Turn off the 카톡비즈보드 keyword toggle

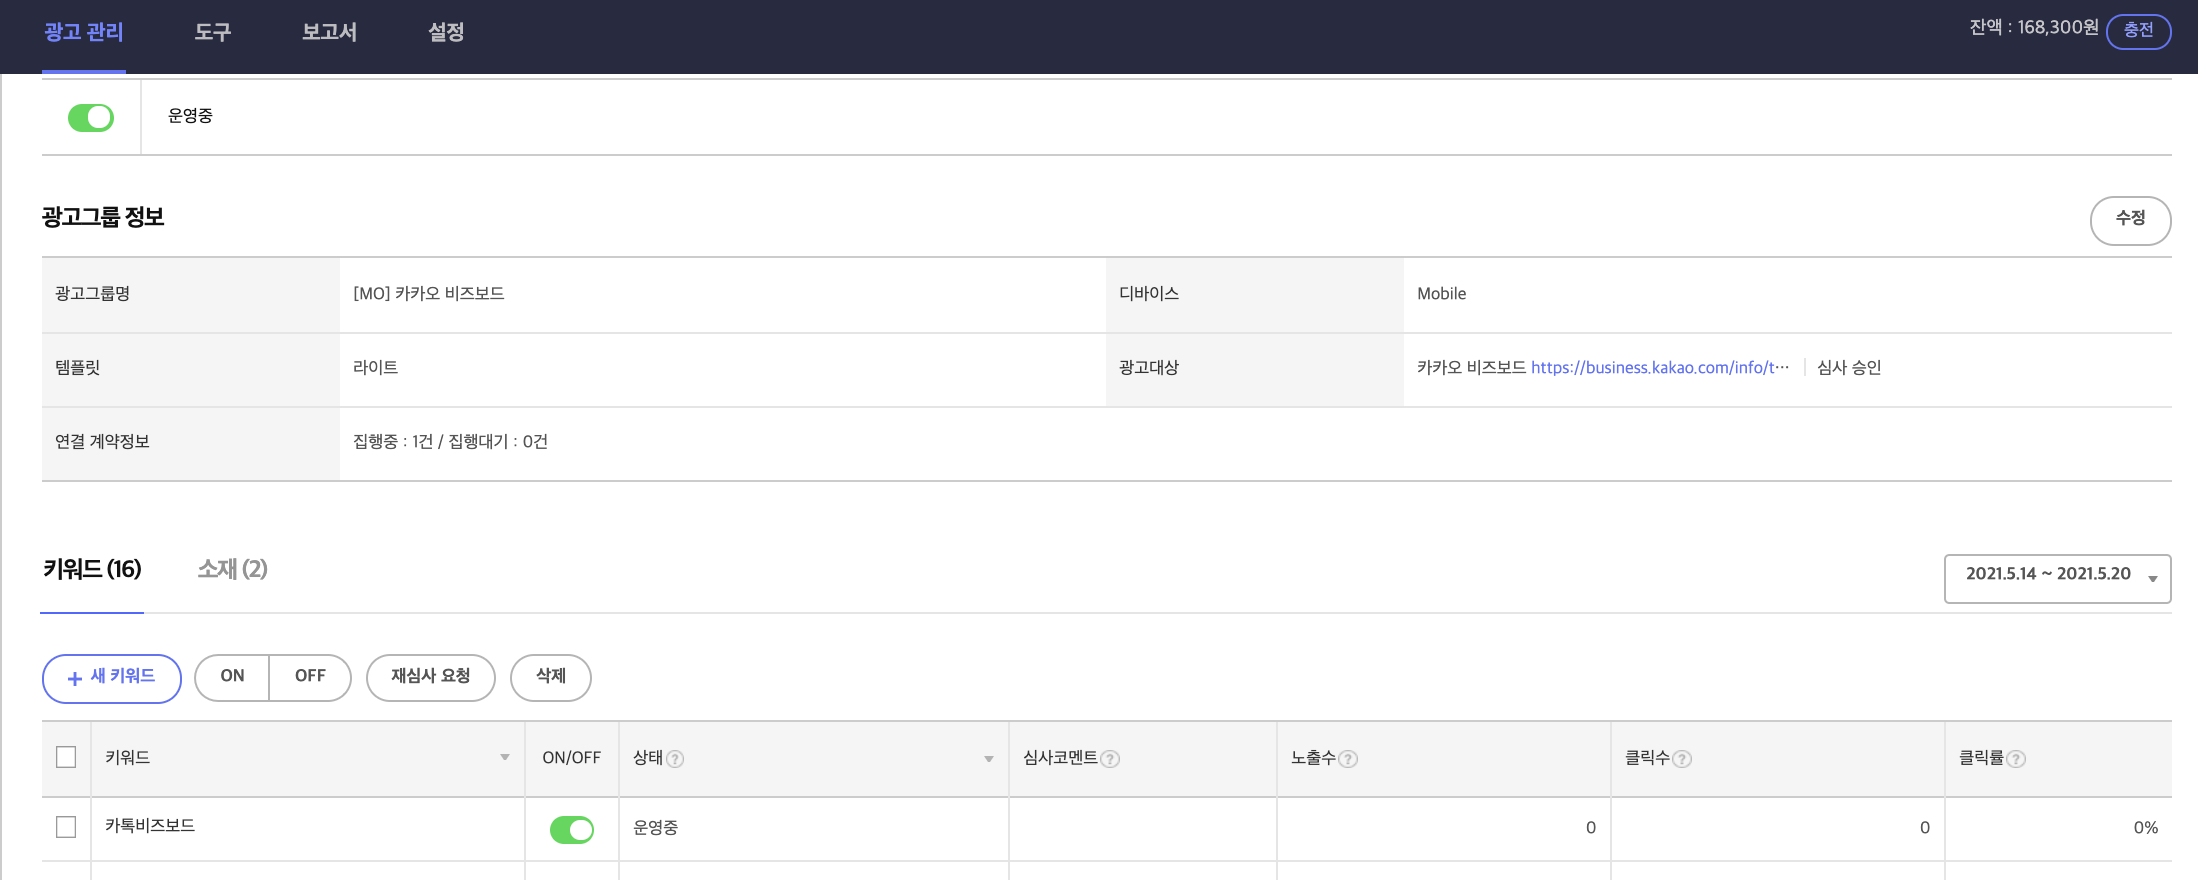pos(571,829)
